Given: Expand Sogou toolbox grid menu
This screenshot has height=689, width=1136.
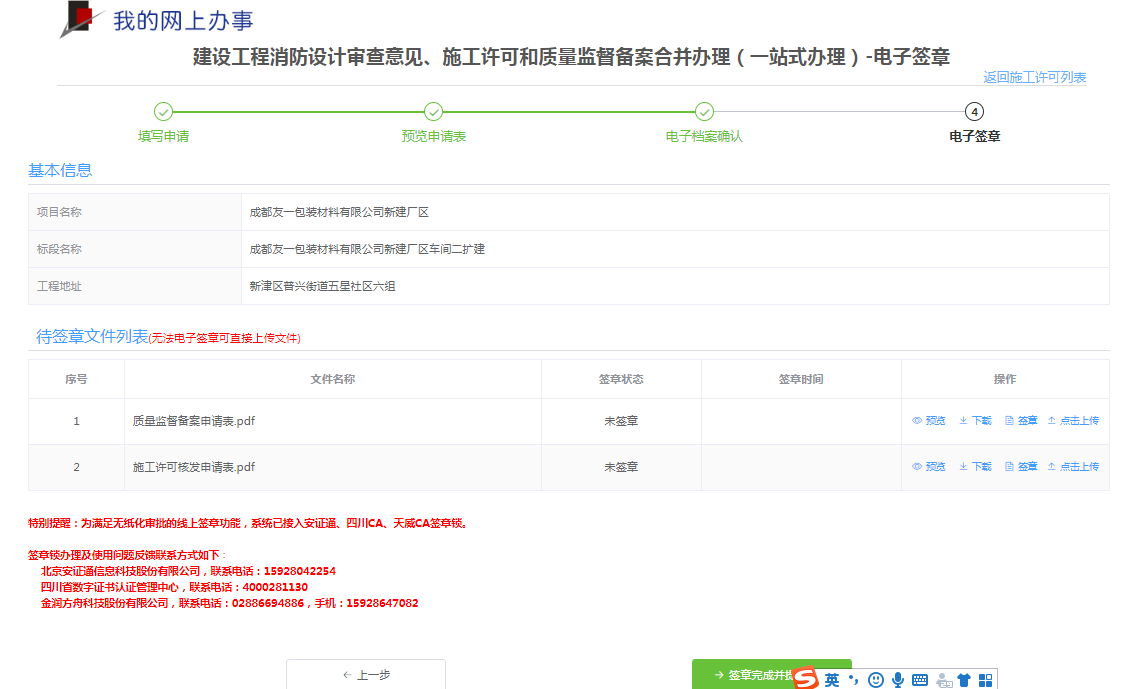Looking at the screenshot, I should 985,680.
